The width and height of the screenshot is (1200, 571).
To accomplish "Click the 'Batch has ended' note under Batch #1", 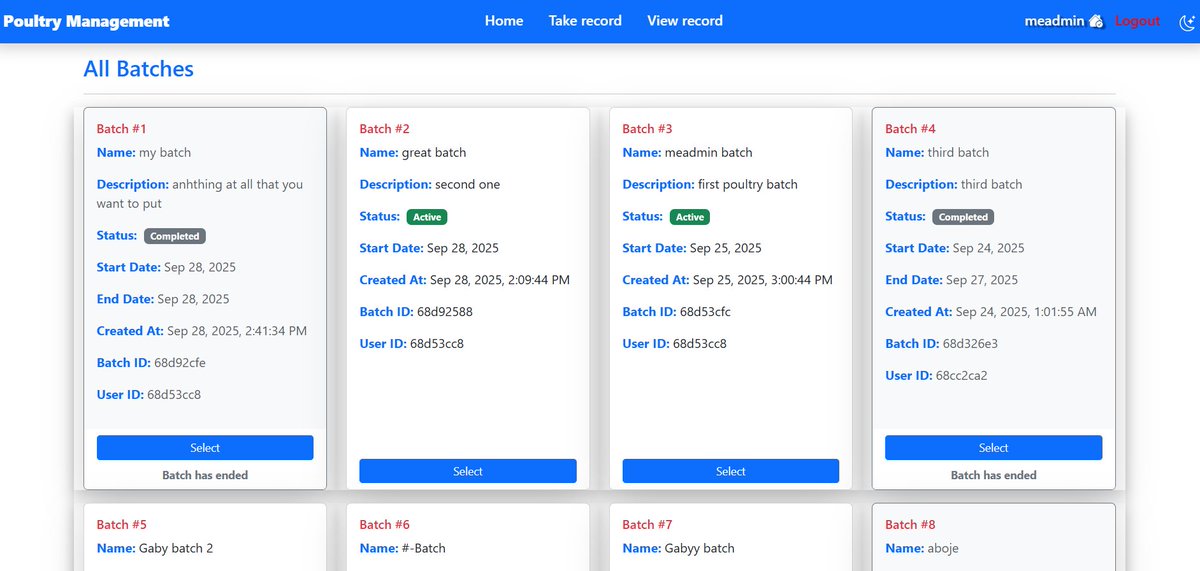I will 205,476.
